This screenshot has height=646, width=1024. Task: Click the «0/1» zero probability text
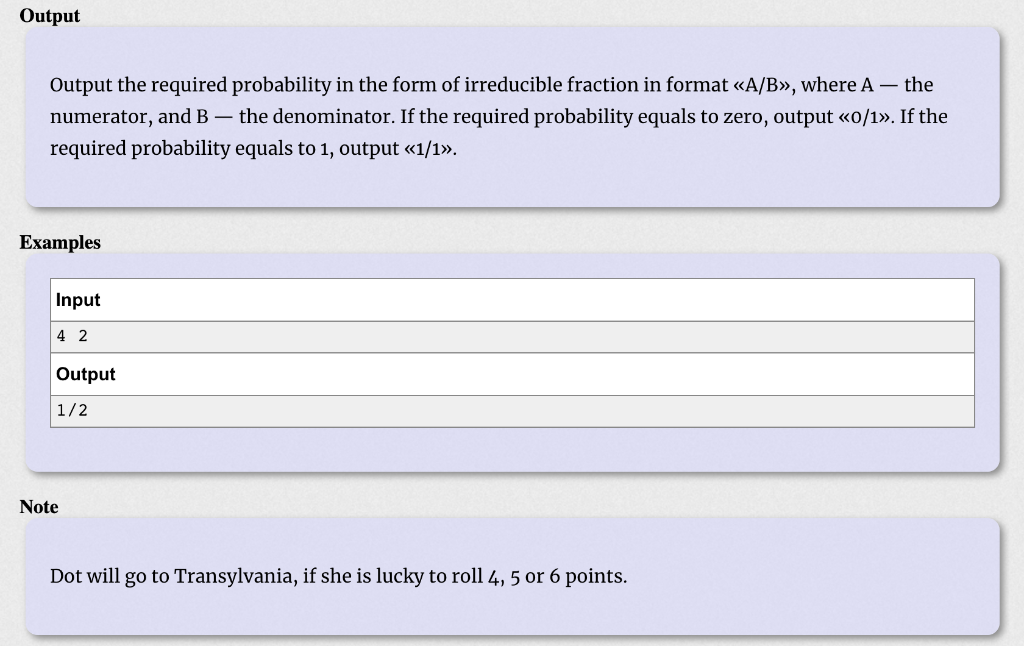tap(865, 117)
